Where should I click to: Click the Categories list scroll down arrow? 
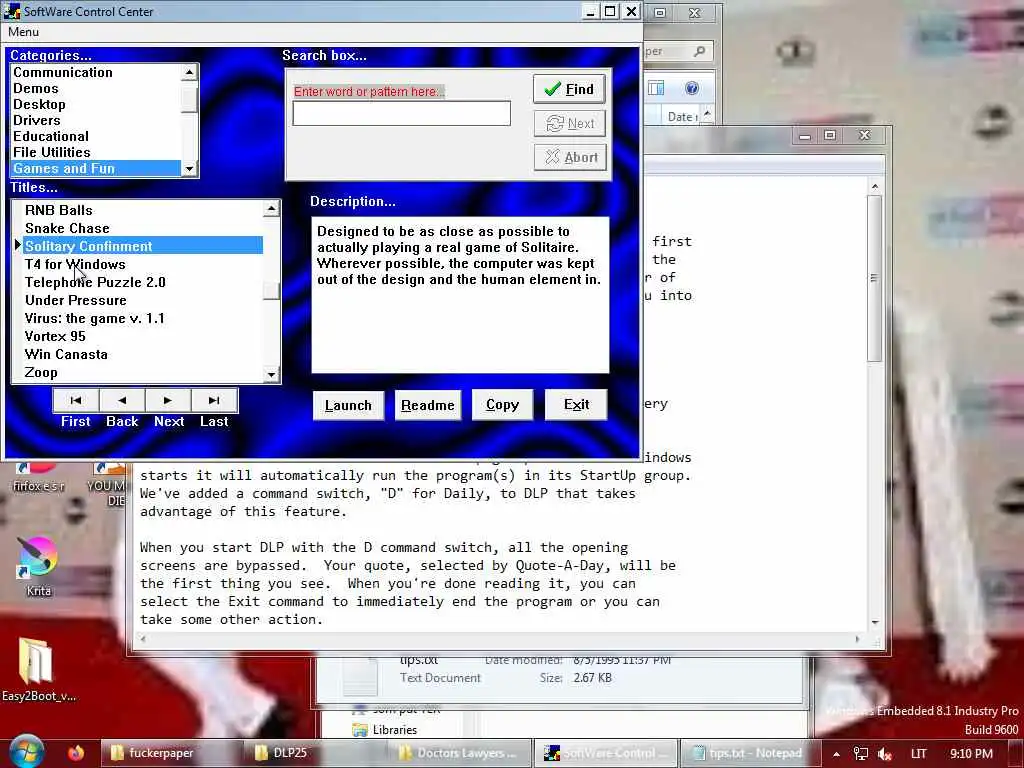(189, 169)
